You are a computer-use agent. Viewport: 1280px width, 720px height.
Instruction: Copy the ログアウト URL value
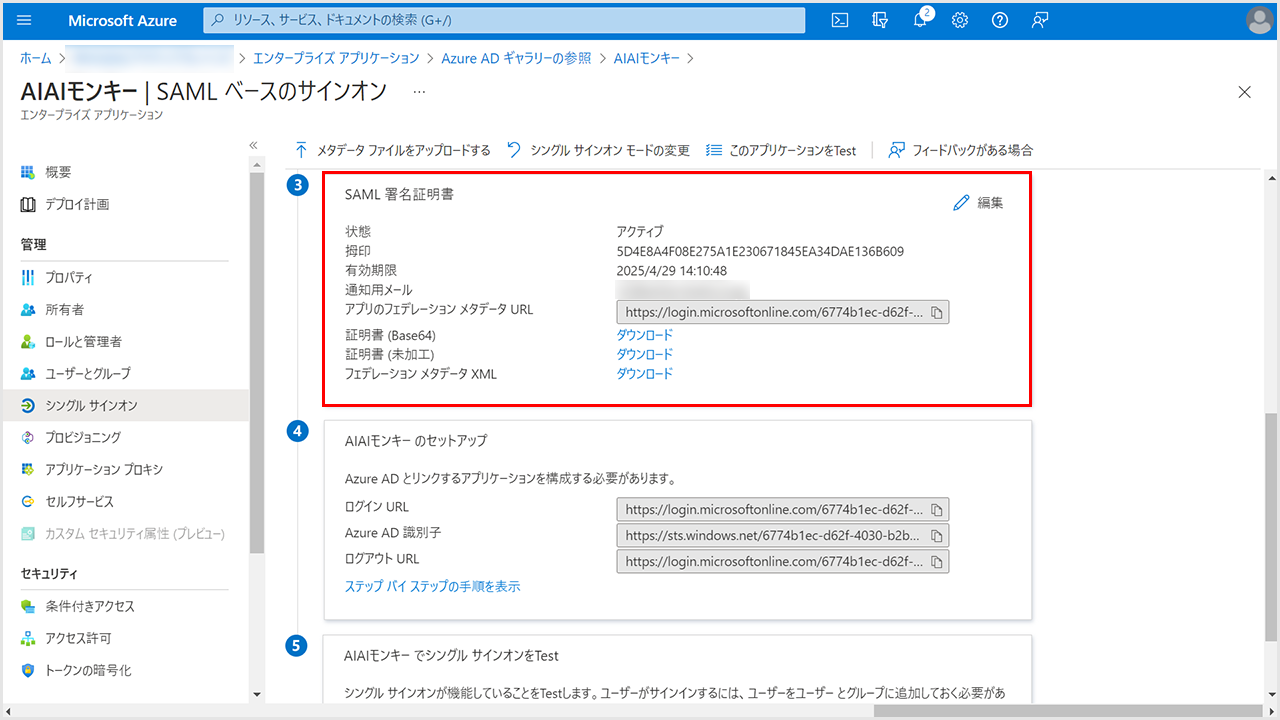coord(936,562)
